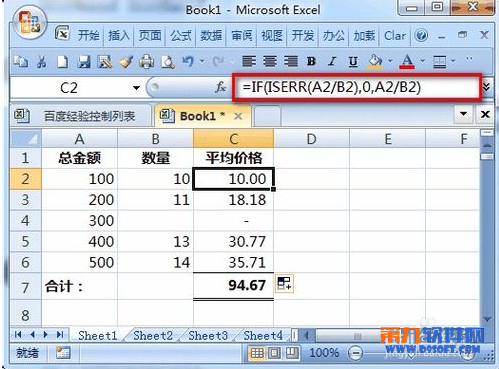Toggle bold formatting
This screenshot has width=499, height=369.
click(311, 61)
